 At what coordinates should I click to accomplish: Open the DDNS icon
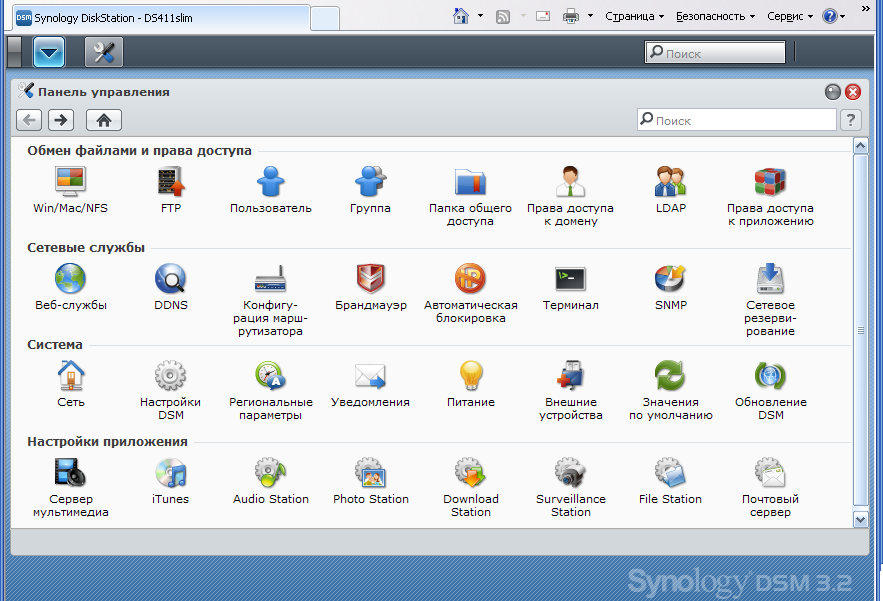point(171,278)
